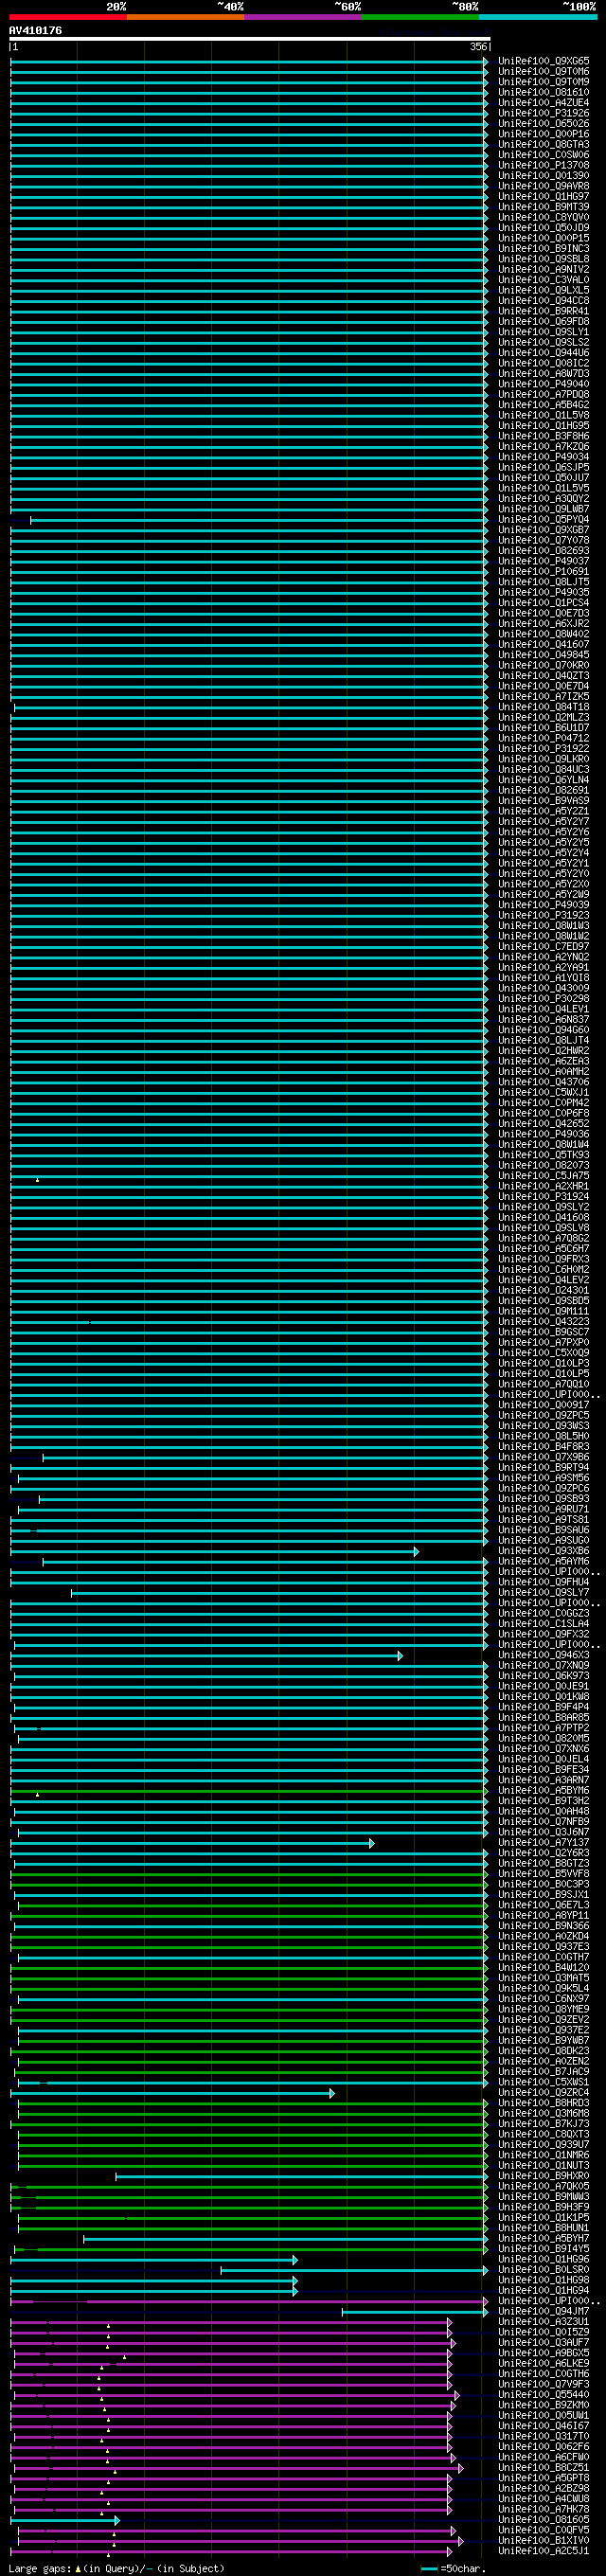Click arrowhead ending the A7Y137 alignment bar

371,1842
